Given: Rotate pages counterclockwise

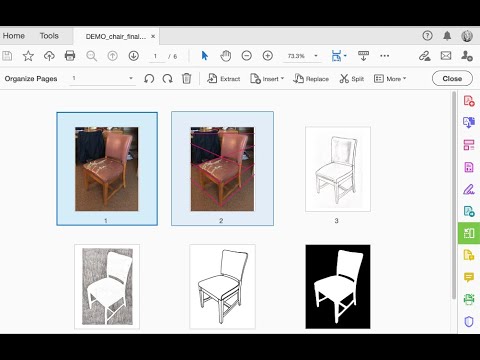Looking at the screenshot, I should (x=149, y=79).
